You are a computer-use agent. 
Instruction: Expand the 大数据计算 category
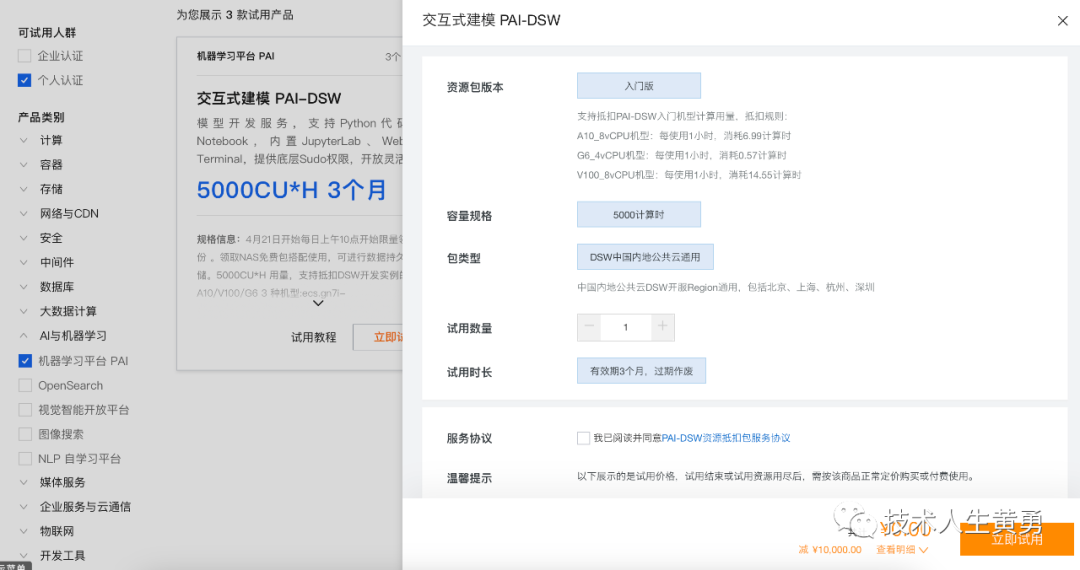tap(23, 311)
